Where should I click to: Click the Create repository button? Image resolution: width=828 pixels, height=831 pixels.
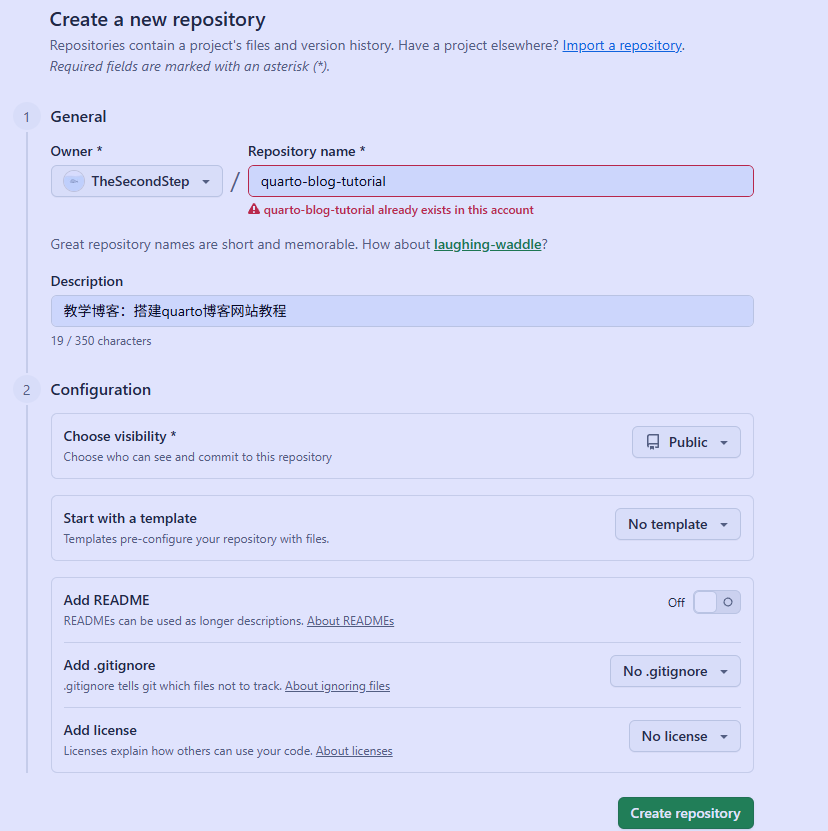point(685,813)
